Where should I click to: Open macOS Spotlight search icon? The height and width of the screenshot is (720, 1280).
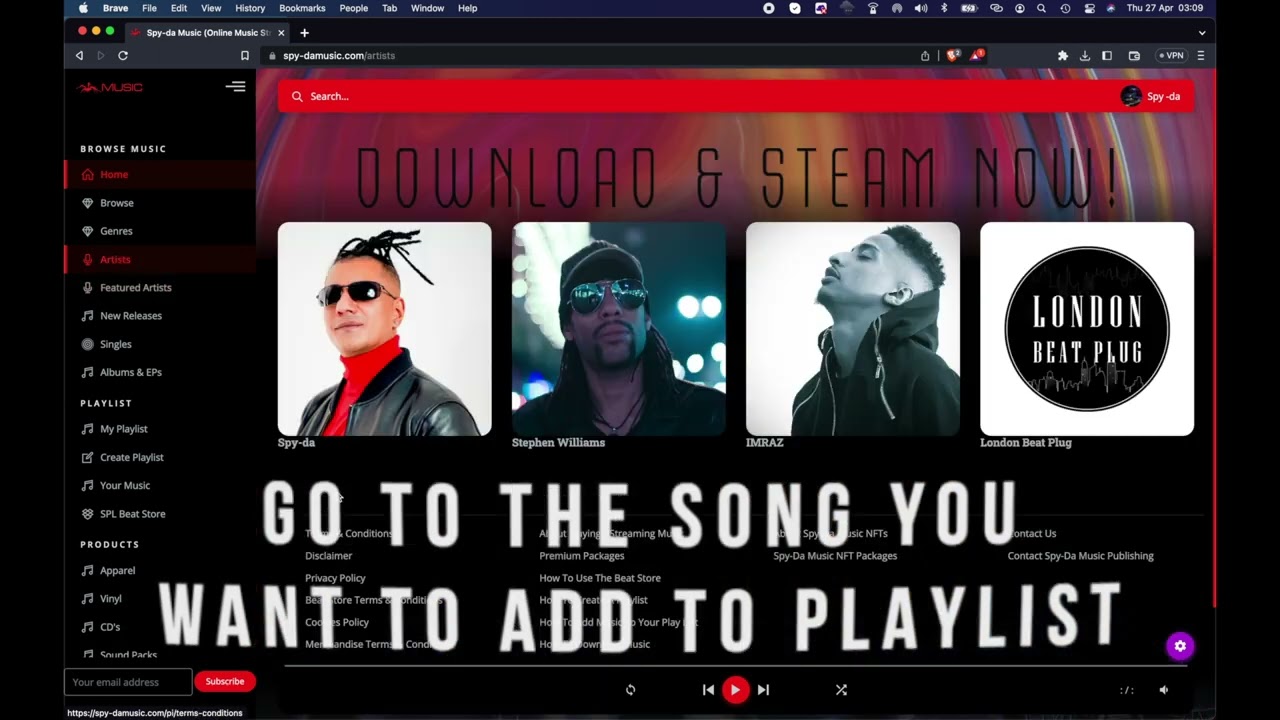tap(1041, 8)
